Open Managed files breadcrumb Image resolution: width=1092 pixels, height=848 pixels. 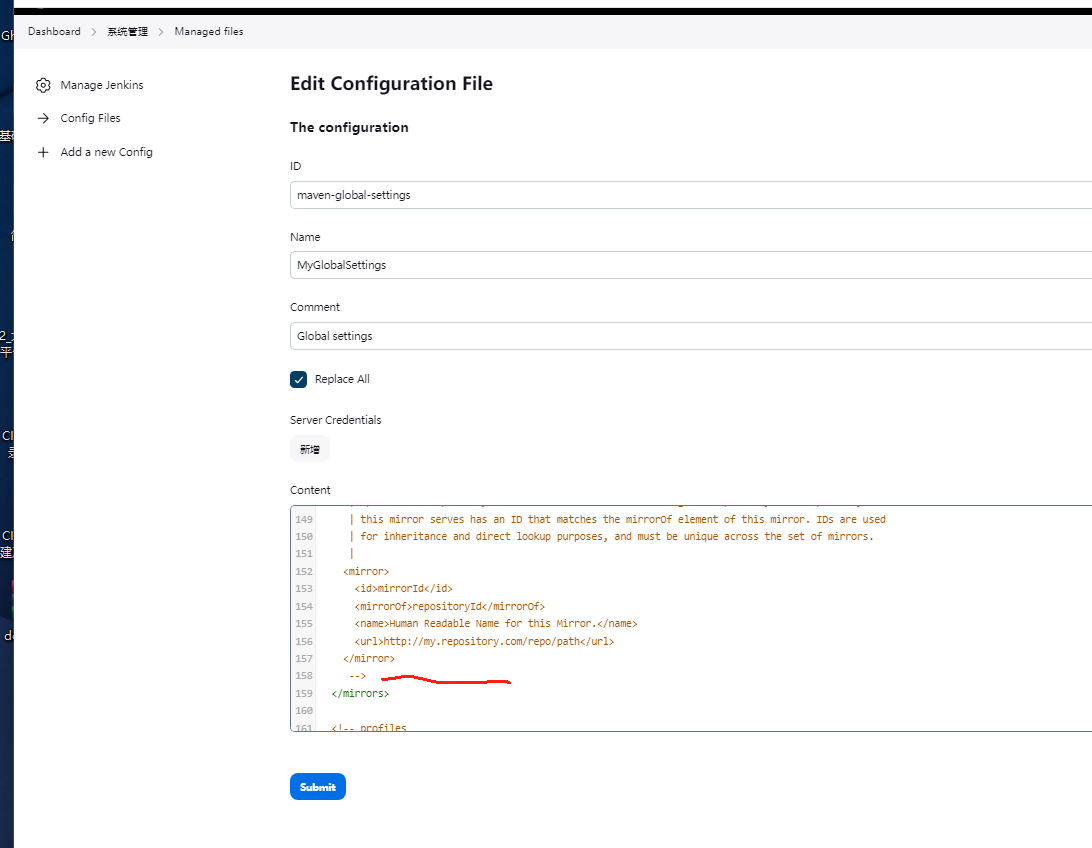coord(208,31)
